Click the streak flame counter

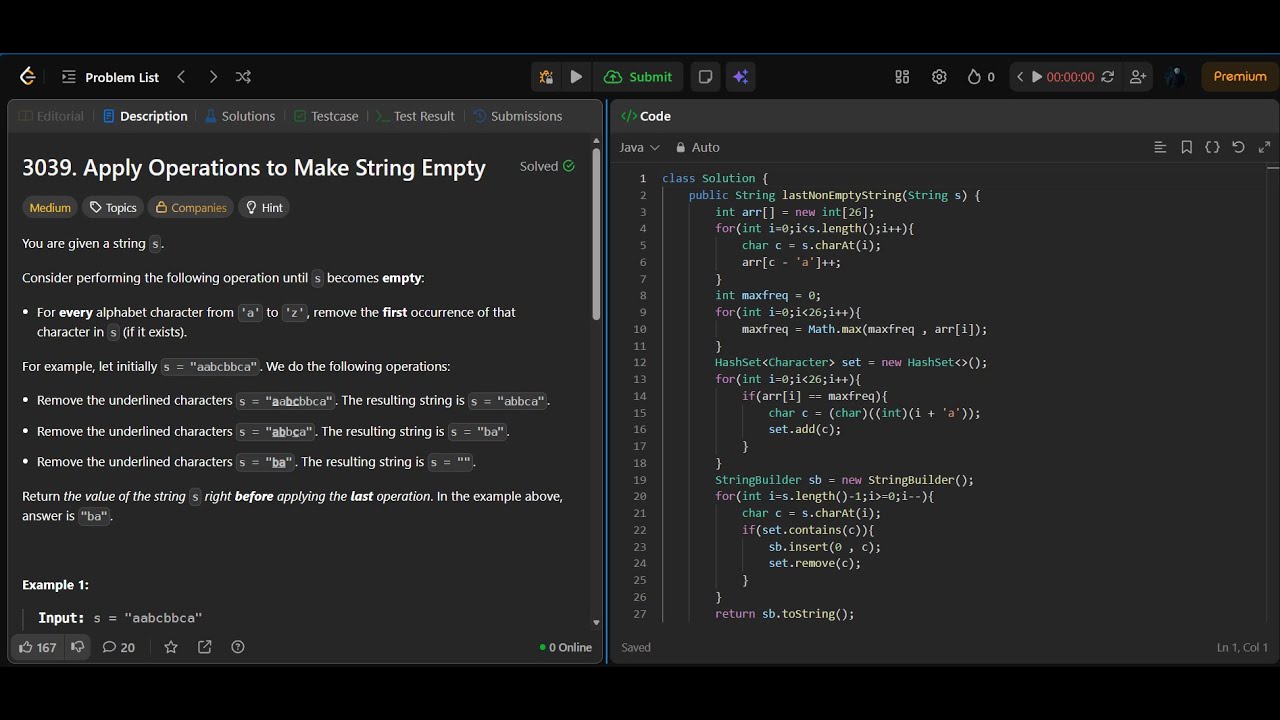pos(981,77)
